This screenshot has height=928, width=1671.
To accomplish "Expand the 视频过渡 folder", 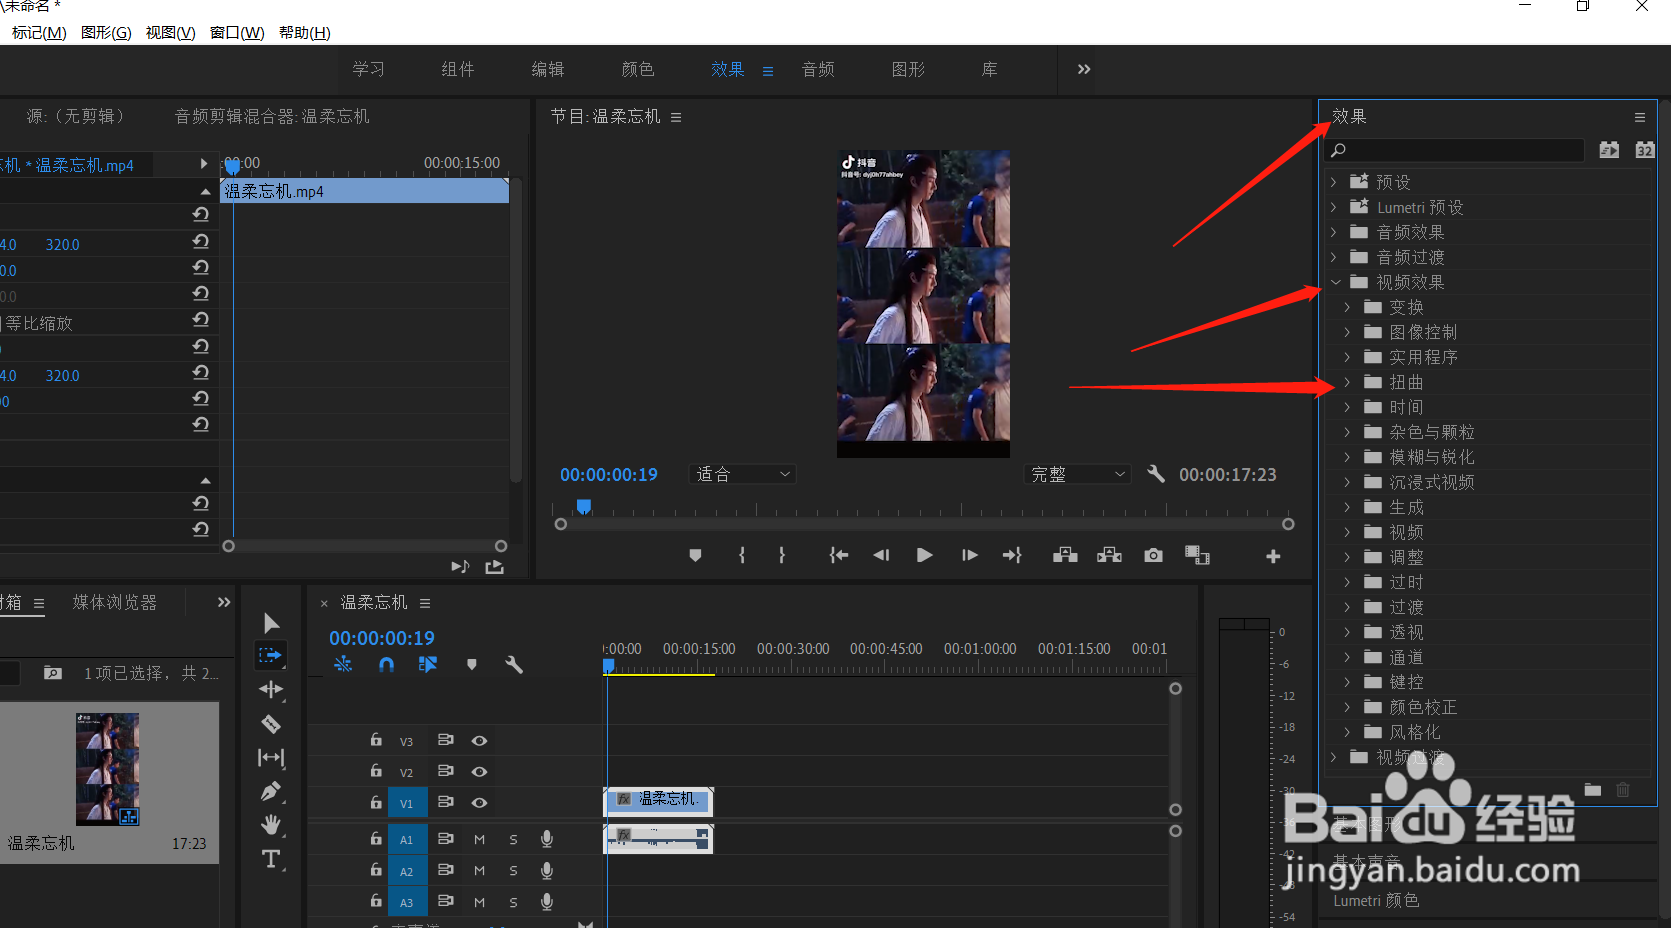I will coord(1334,757).
